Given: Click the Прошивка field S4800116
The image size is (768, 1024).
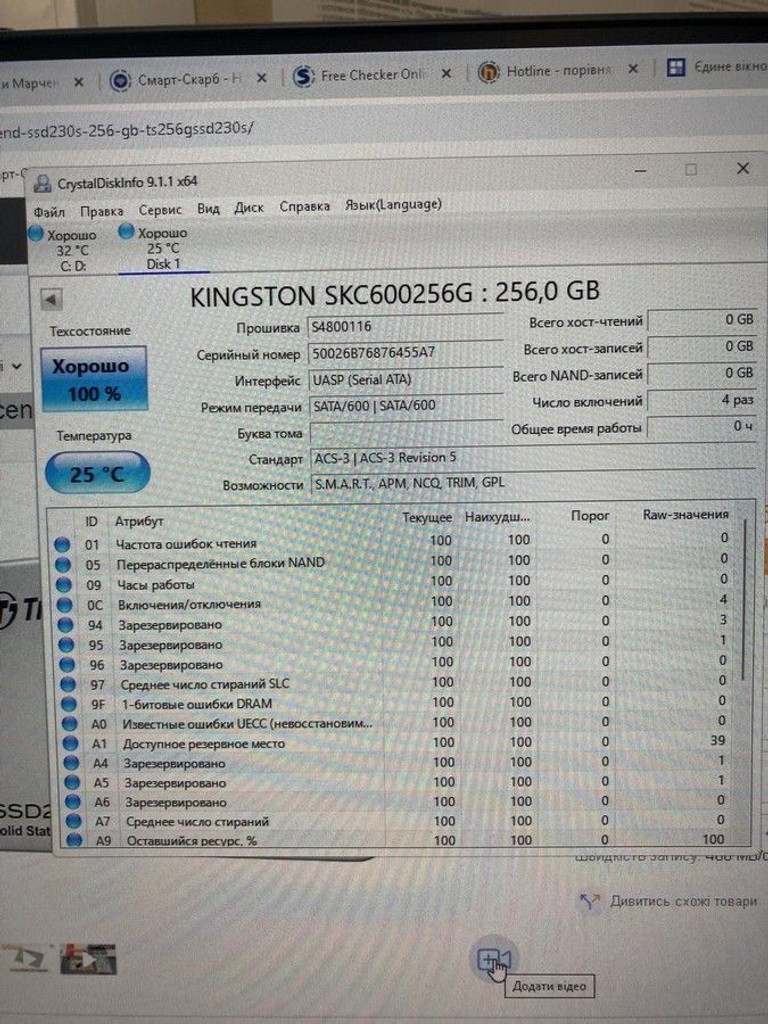Looking at the screenshot, I should point(405,327).
